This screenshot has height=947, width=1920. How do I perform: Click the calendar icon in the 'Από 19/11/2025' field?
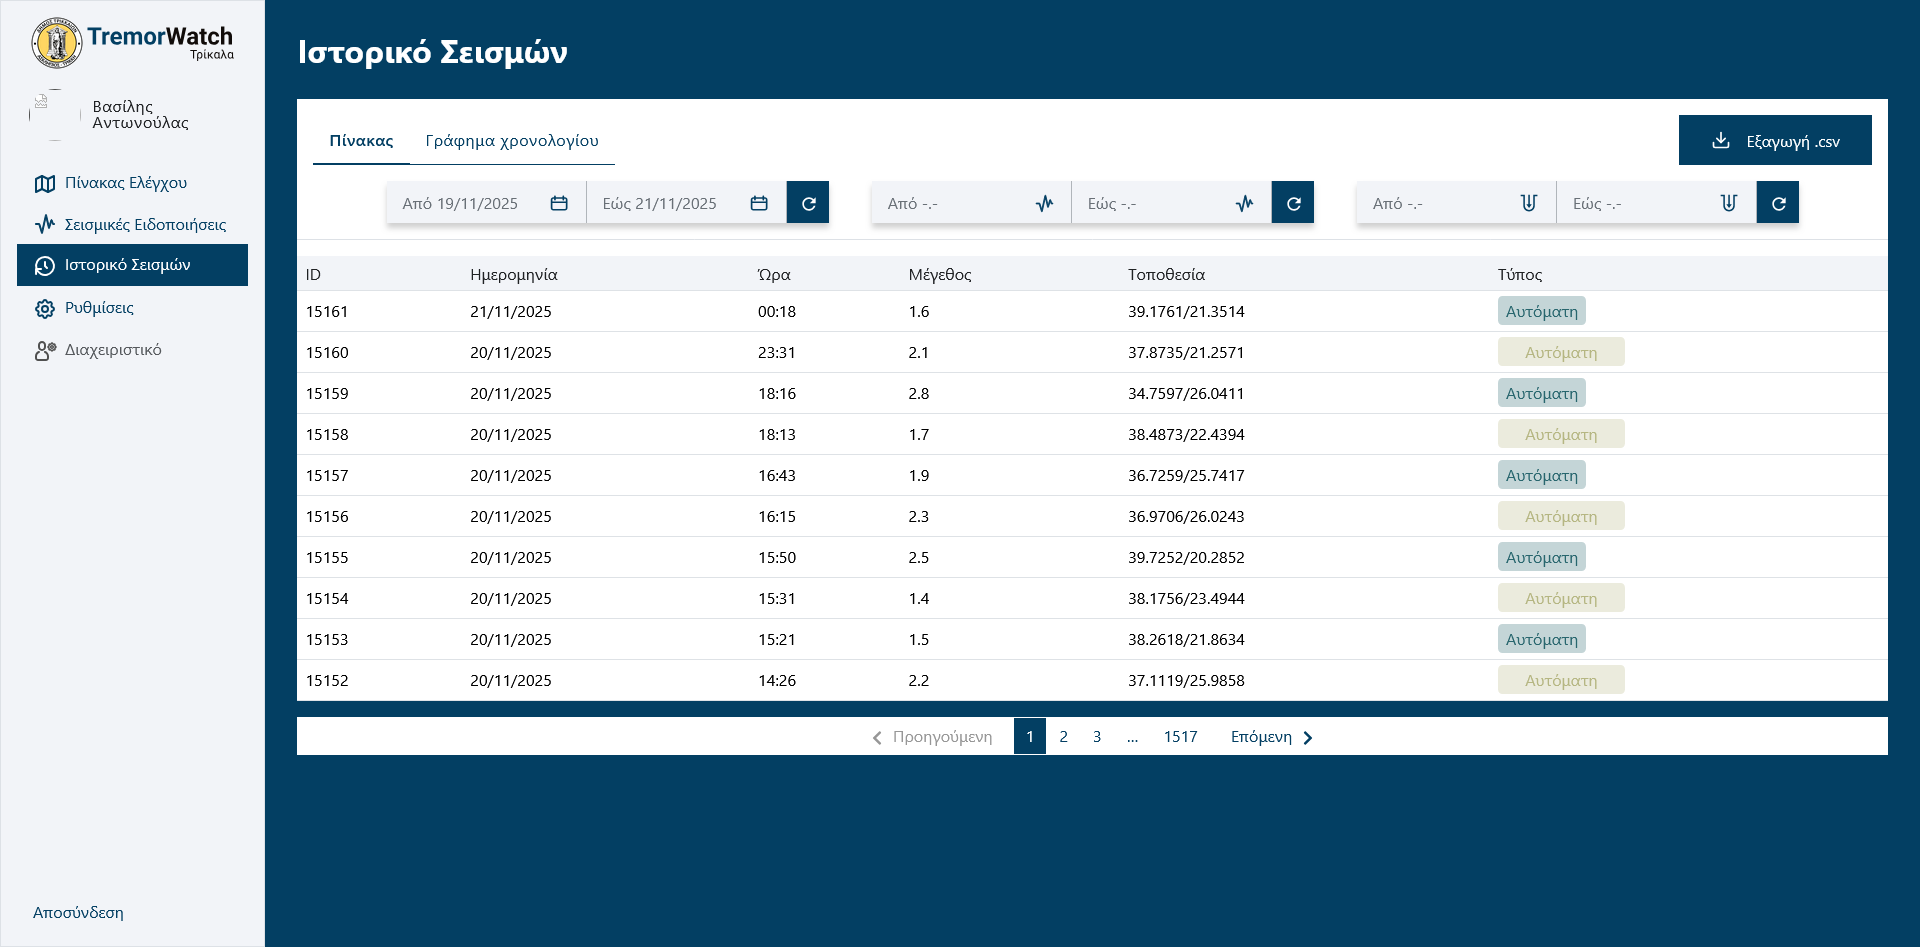559,203
